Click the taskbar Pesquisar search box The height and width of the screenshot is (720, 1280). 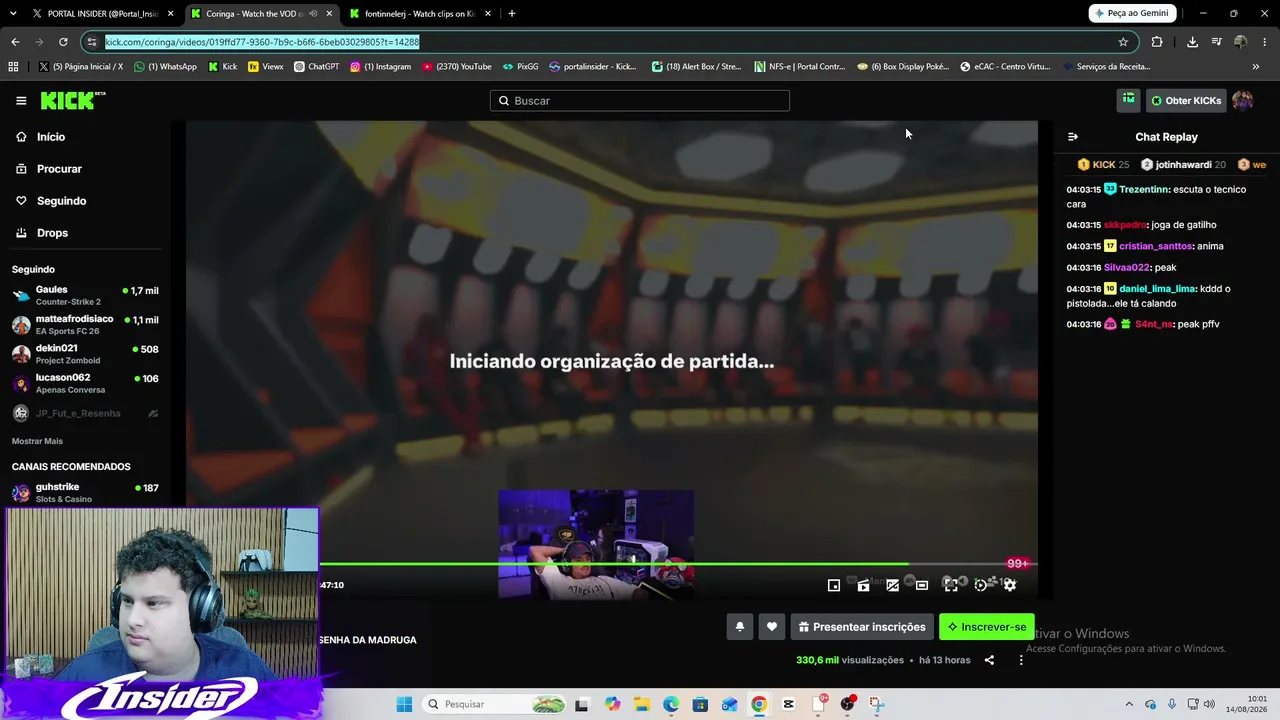pos(495,704)
